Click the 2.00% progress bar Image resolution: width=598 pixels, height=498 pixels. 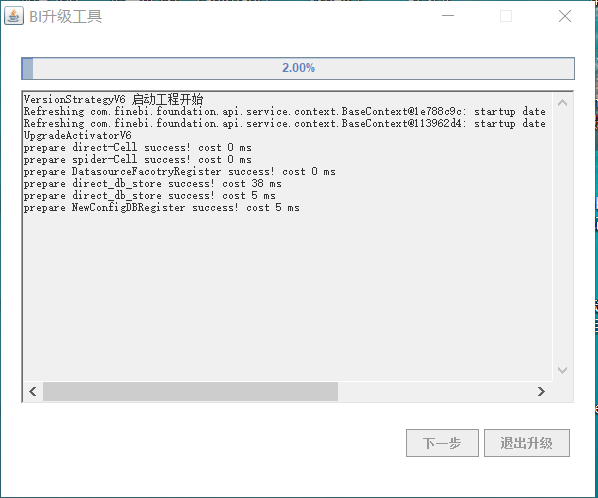click(298, 68)
